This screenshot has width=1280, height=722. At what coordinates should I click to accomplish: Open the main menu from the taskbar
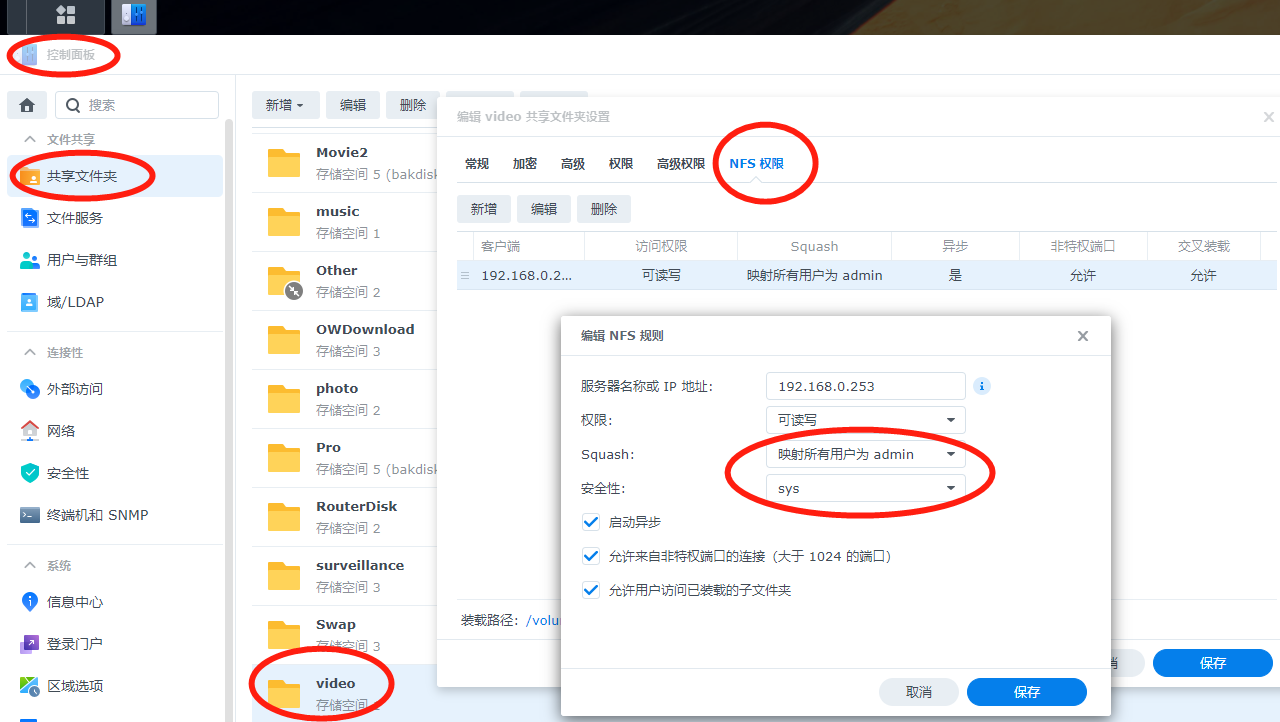66,16
